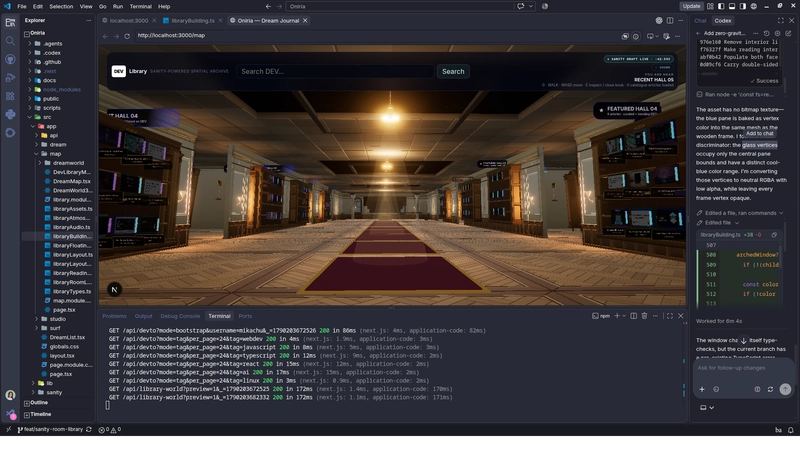Viewport: 800px width, 451px height.
Task: Click the Search button in library header
Action: [x=453, y=71]
